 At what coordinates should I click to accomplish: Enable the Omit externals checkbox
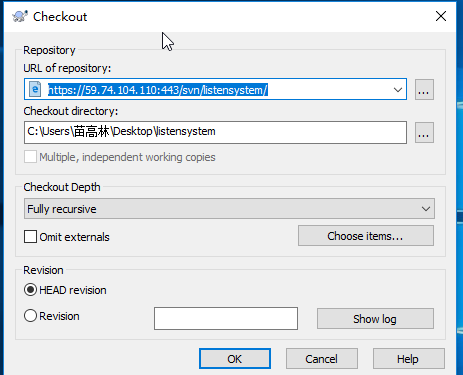(x=30, y=237)
